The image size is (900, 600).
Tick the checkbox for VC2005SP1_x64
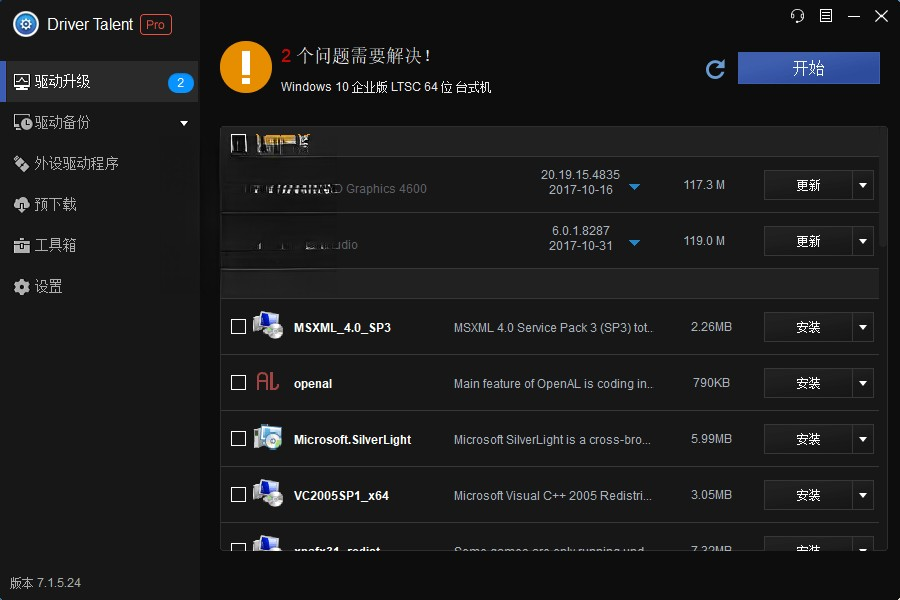(238, 494)
